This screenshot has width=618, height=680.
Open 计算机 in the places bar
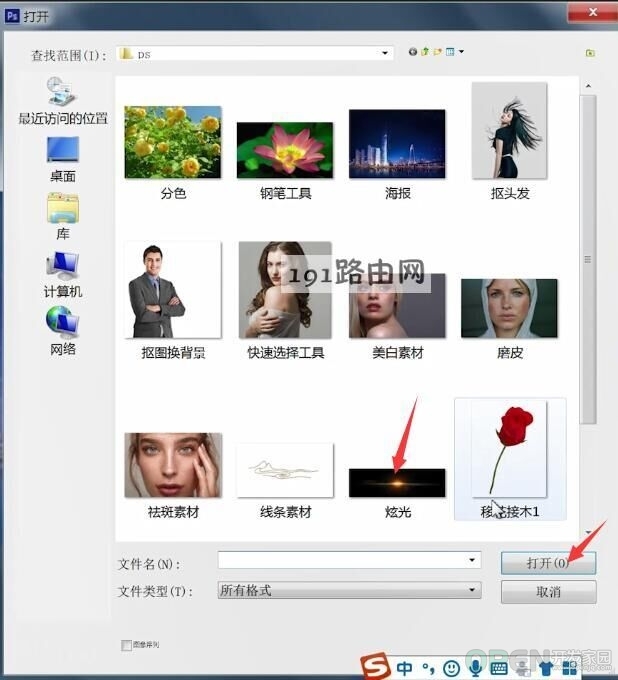click(x=63, y=275)
